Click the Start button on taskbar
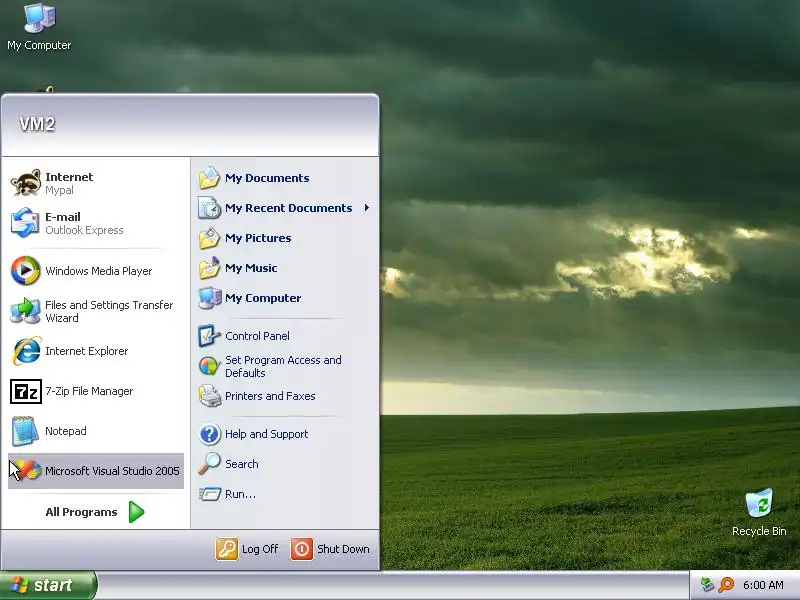This screenshot has width=800, height=600. pyautogui.click(x=48, y=585)
